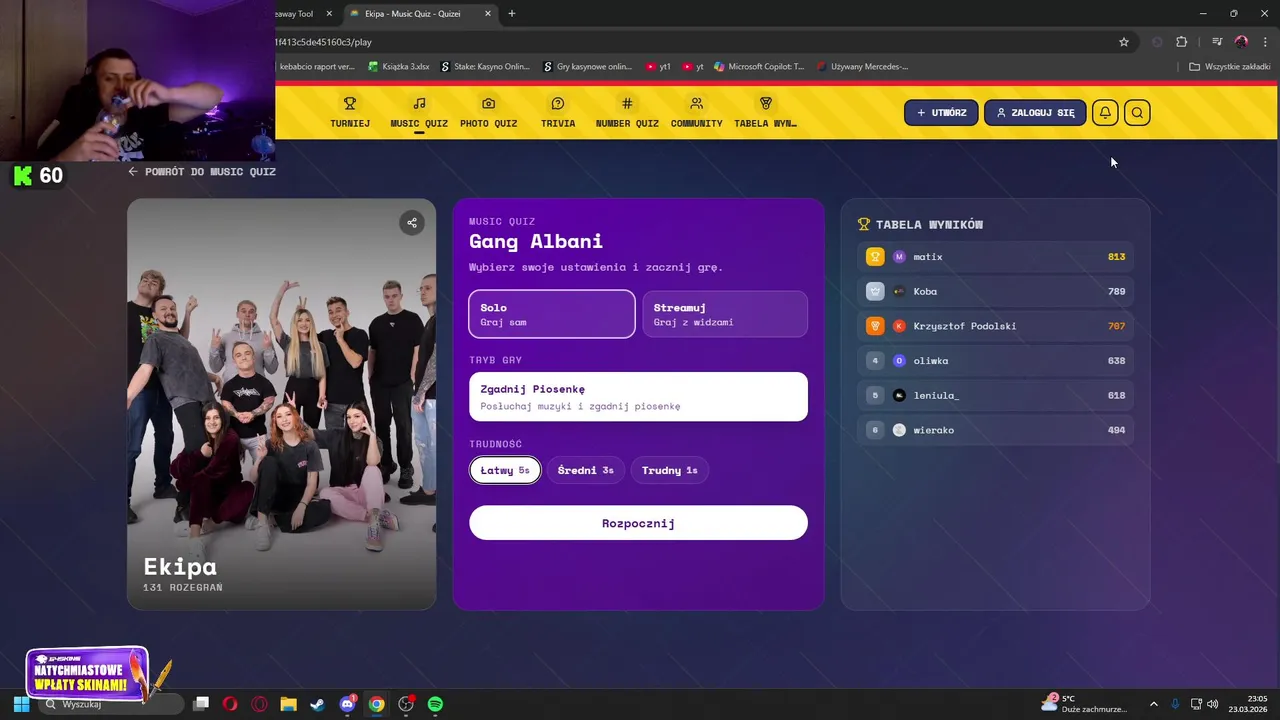The width and height of the screenshot is (1280, 720).
Task: Open the Number Quiz section
Action: click(x=627, y=112)
